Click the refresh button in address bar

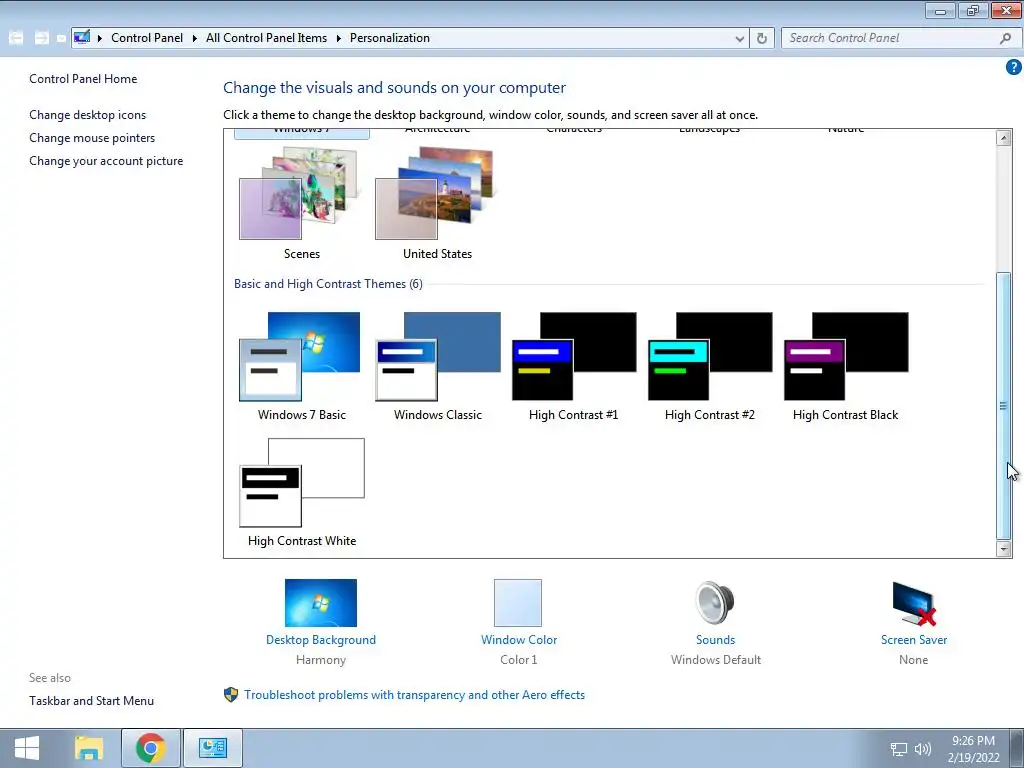761,38
